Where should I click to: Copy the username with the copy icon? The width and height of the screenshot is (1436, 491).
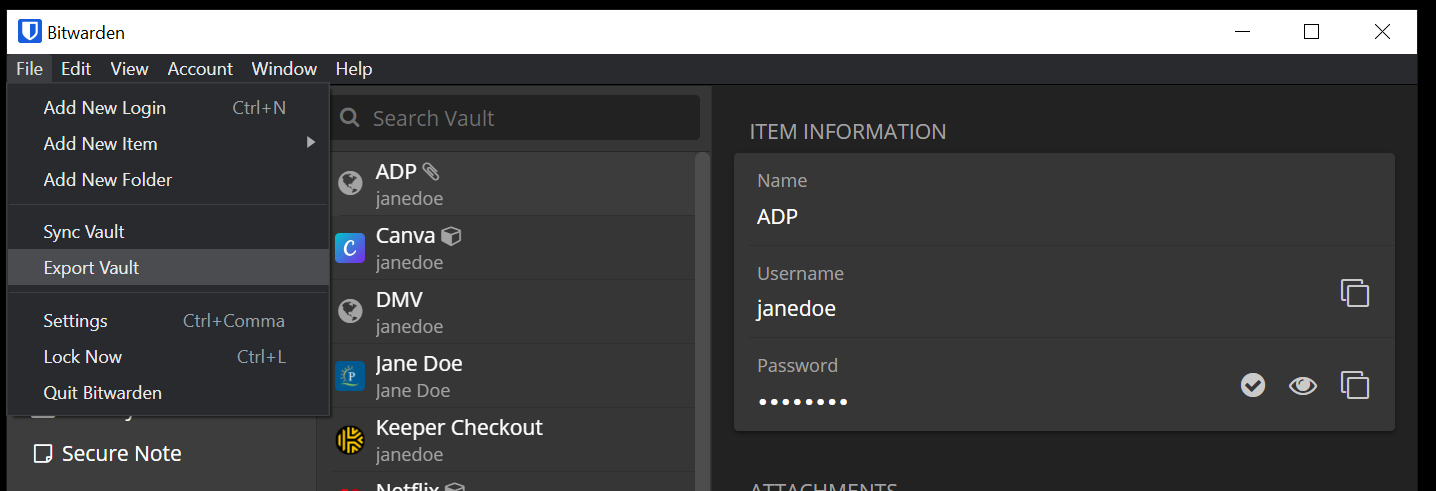pos(1354,293)
